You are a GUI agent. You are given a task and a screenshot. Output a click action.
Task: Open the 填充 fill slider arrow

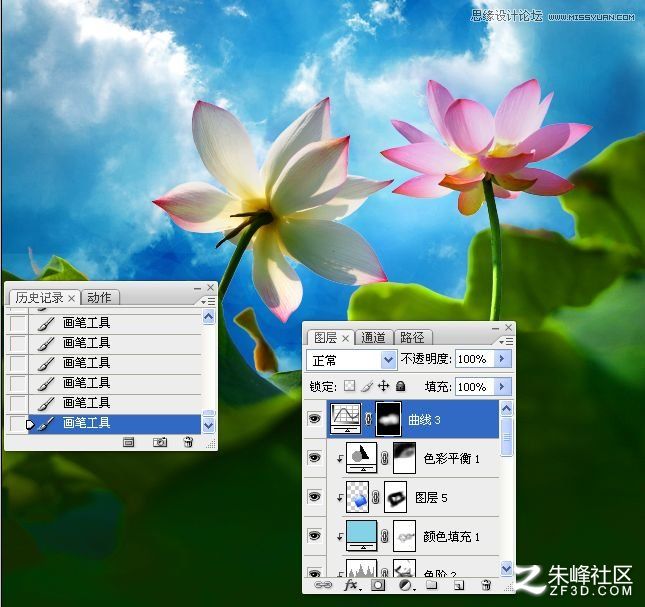pos(502,387)
